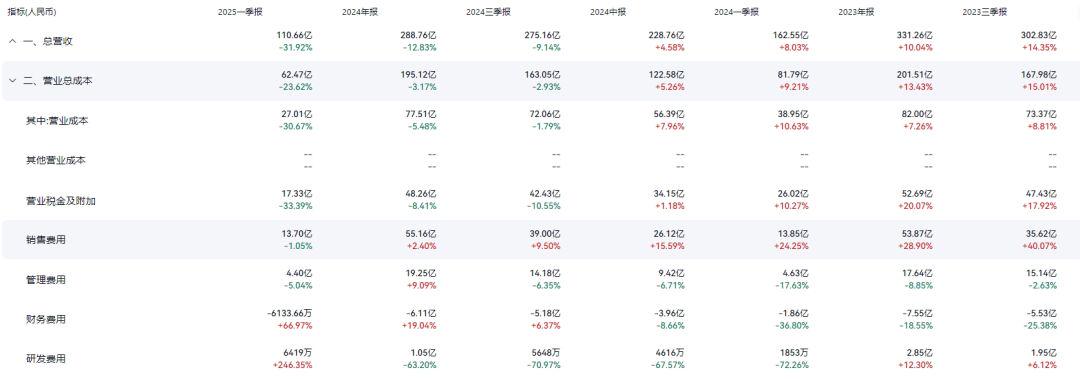Expand the 二、营业总成本 row chevron
The width and height of the screenshot is (1080, 379).
tap(12, 81)
